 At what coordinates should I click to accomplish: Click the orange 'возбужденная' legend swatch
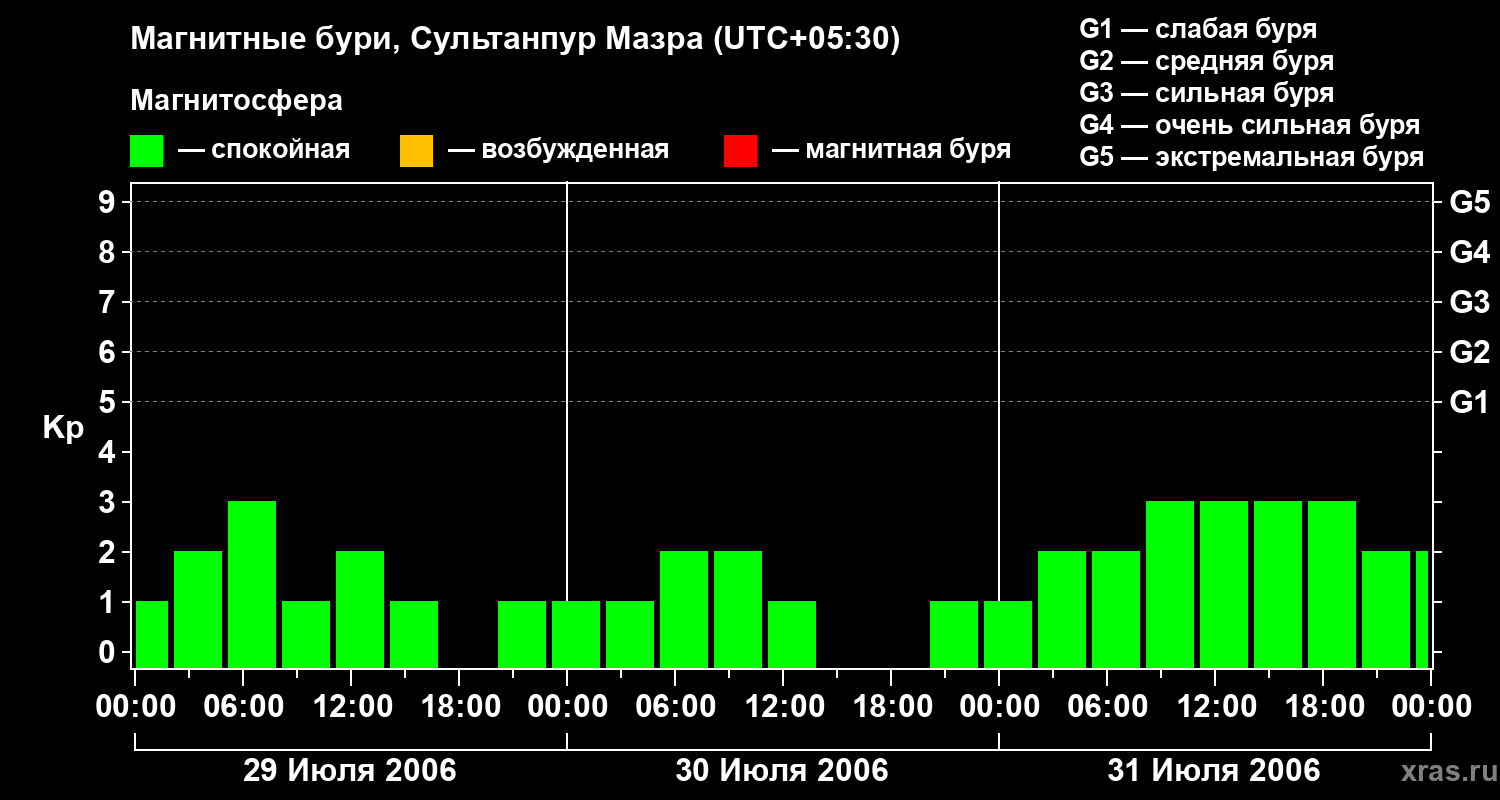pos(416,151)
